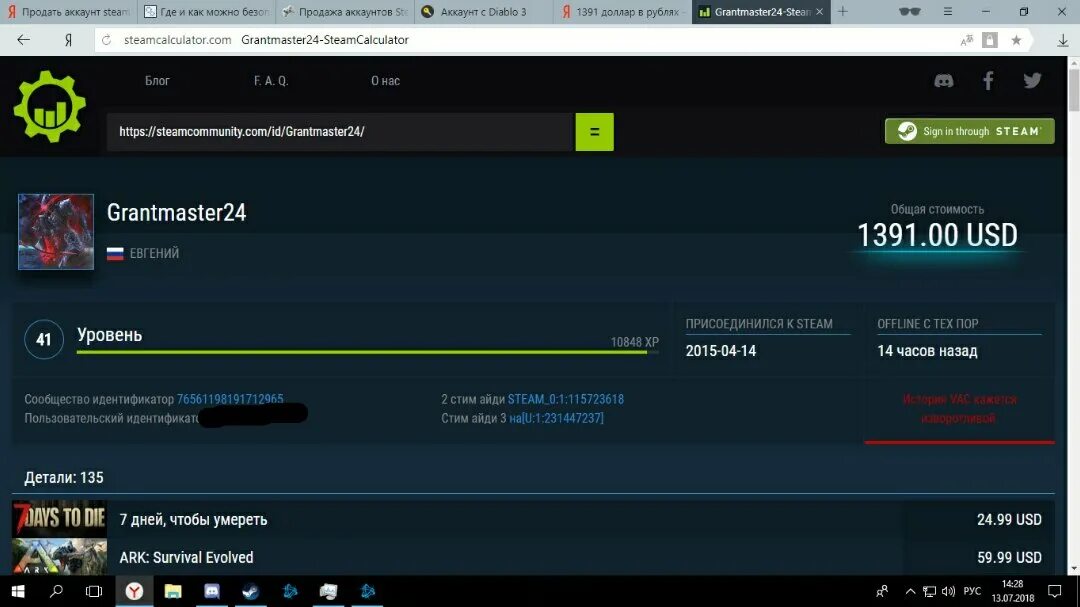Image resolution: width=1080 pixels, height=607 pixels.
Task: Click the incognito sunglasses icon
Action: (909, 12)
